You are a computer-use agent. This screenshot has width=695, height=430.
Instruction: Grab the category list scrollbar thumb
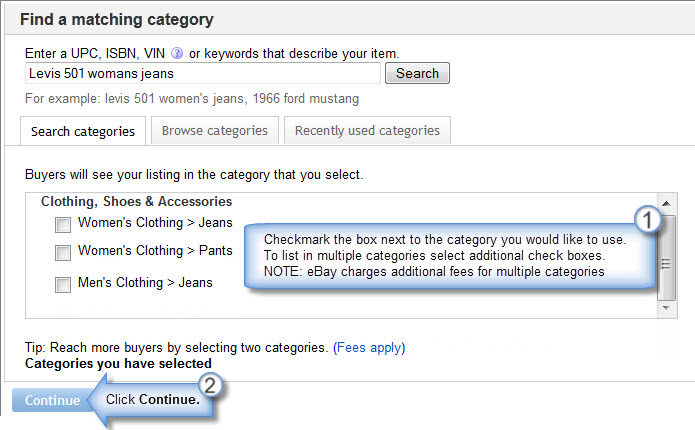click(666, 258)
